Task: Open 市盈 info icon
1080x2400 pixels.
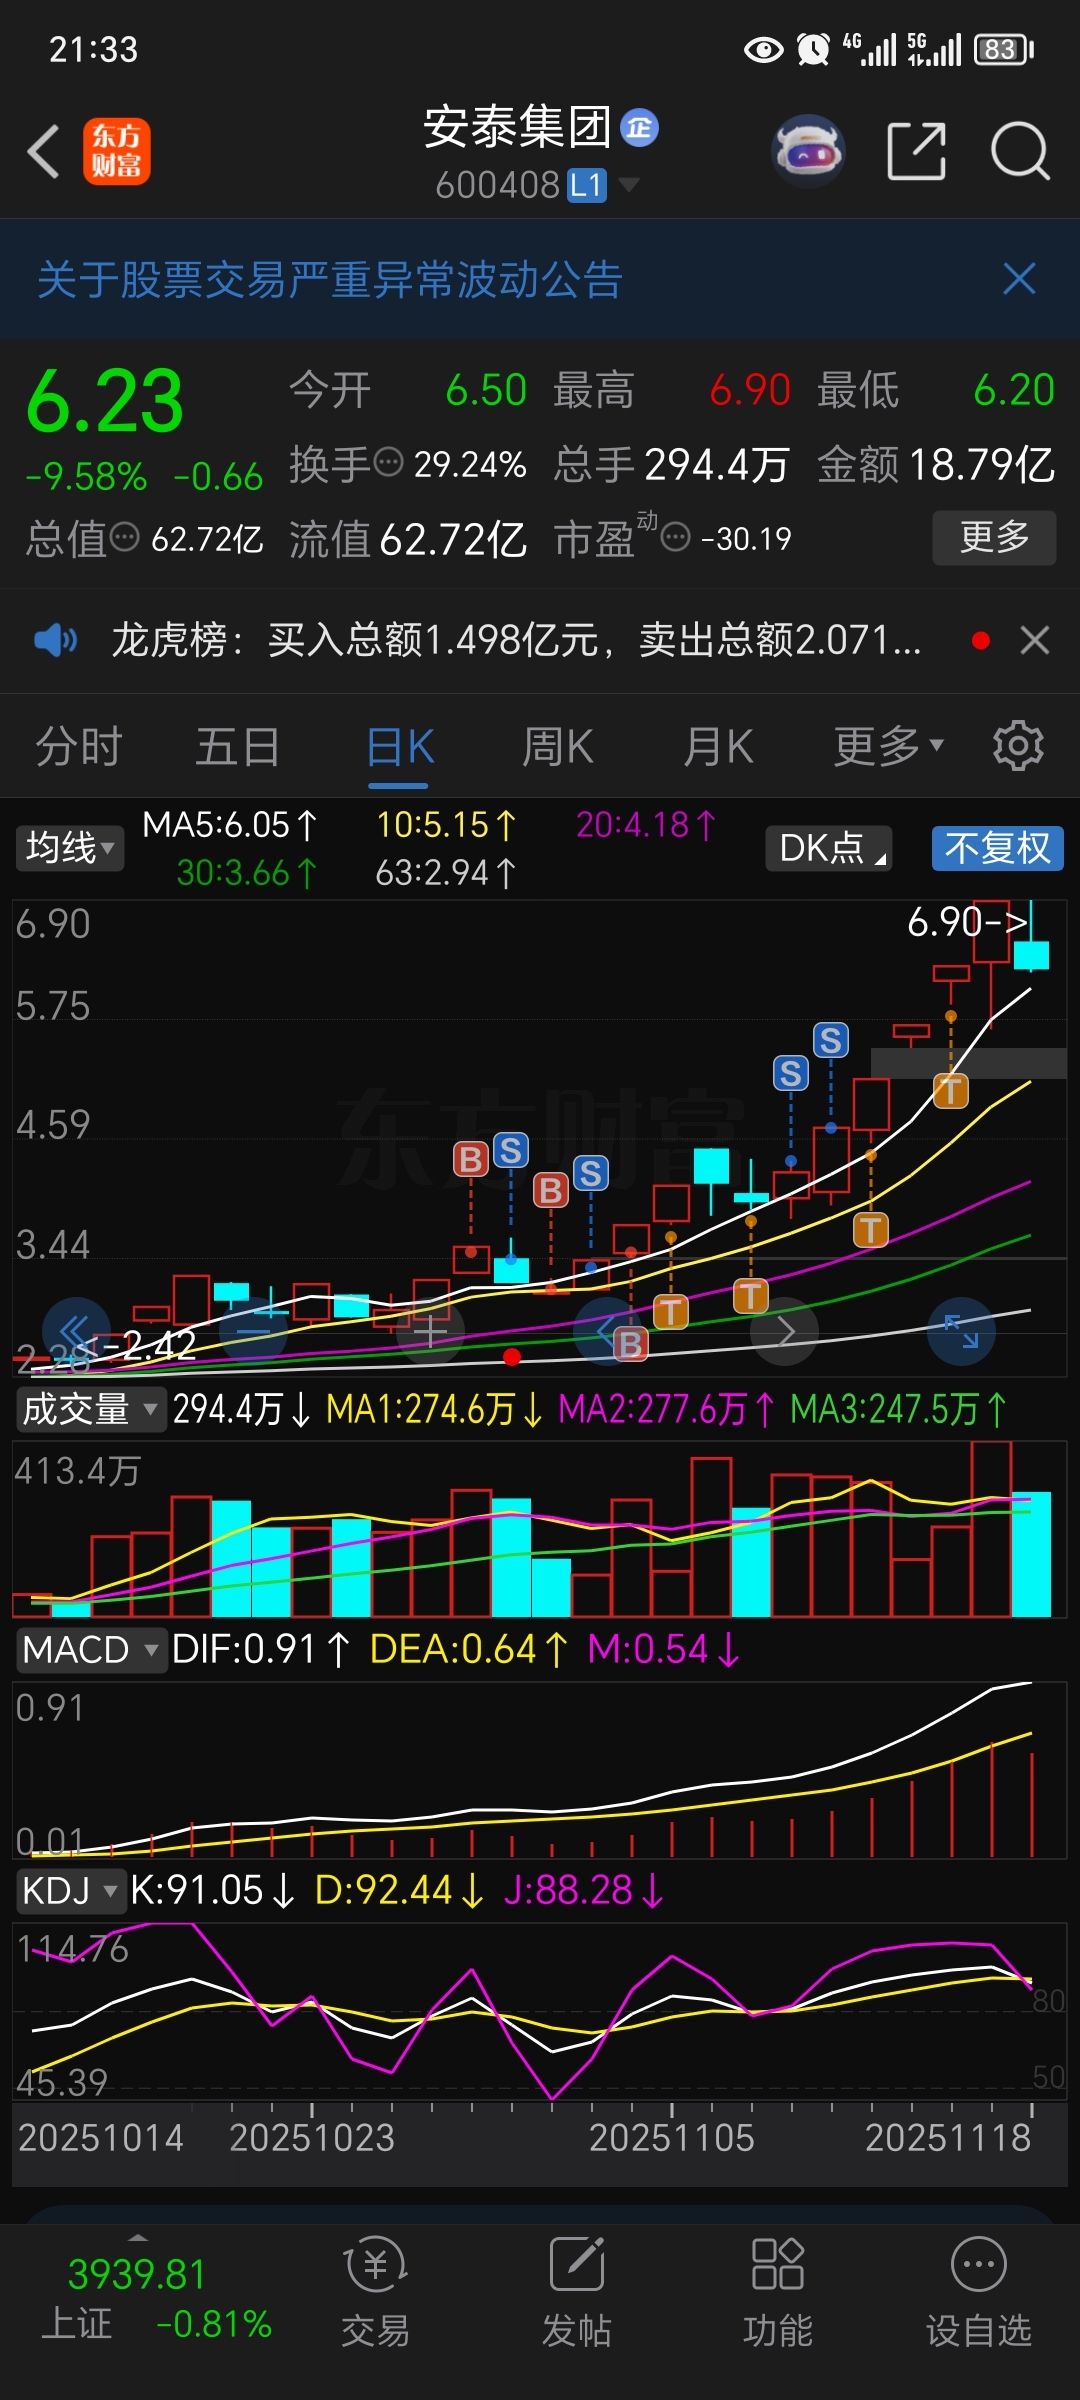Action: (x=676, y=538)
